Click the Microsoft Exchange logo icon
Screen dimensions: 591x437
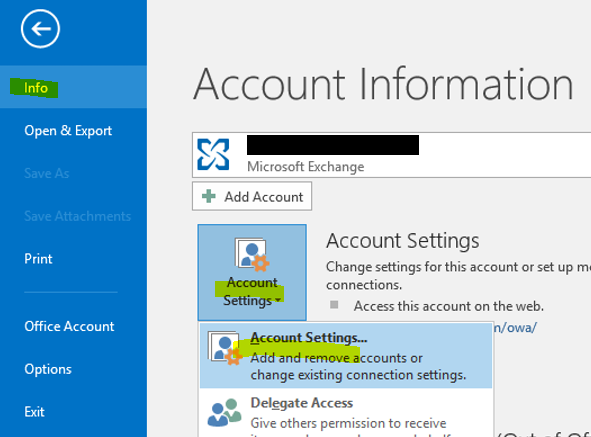click(213, 155)
